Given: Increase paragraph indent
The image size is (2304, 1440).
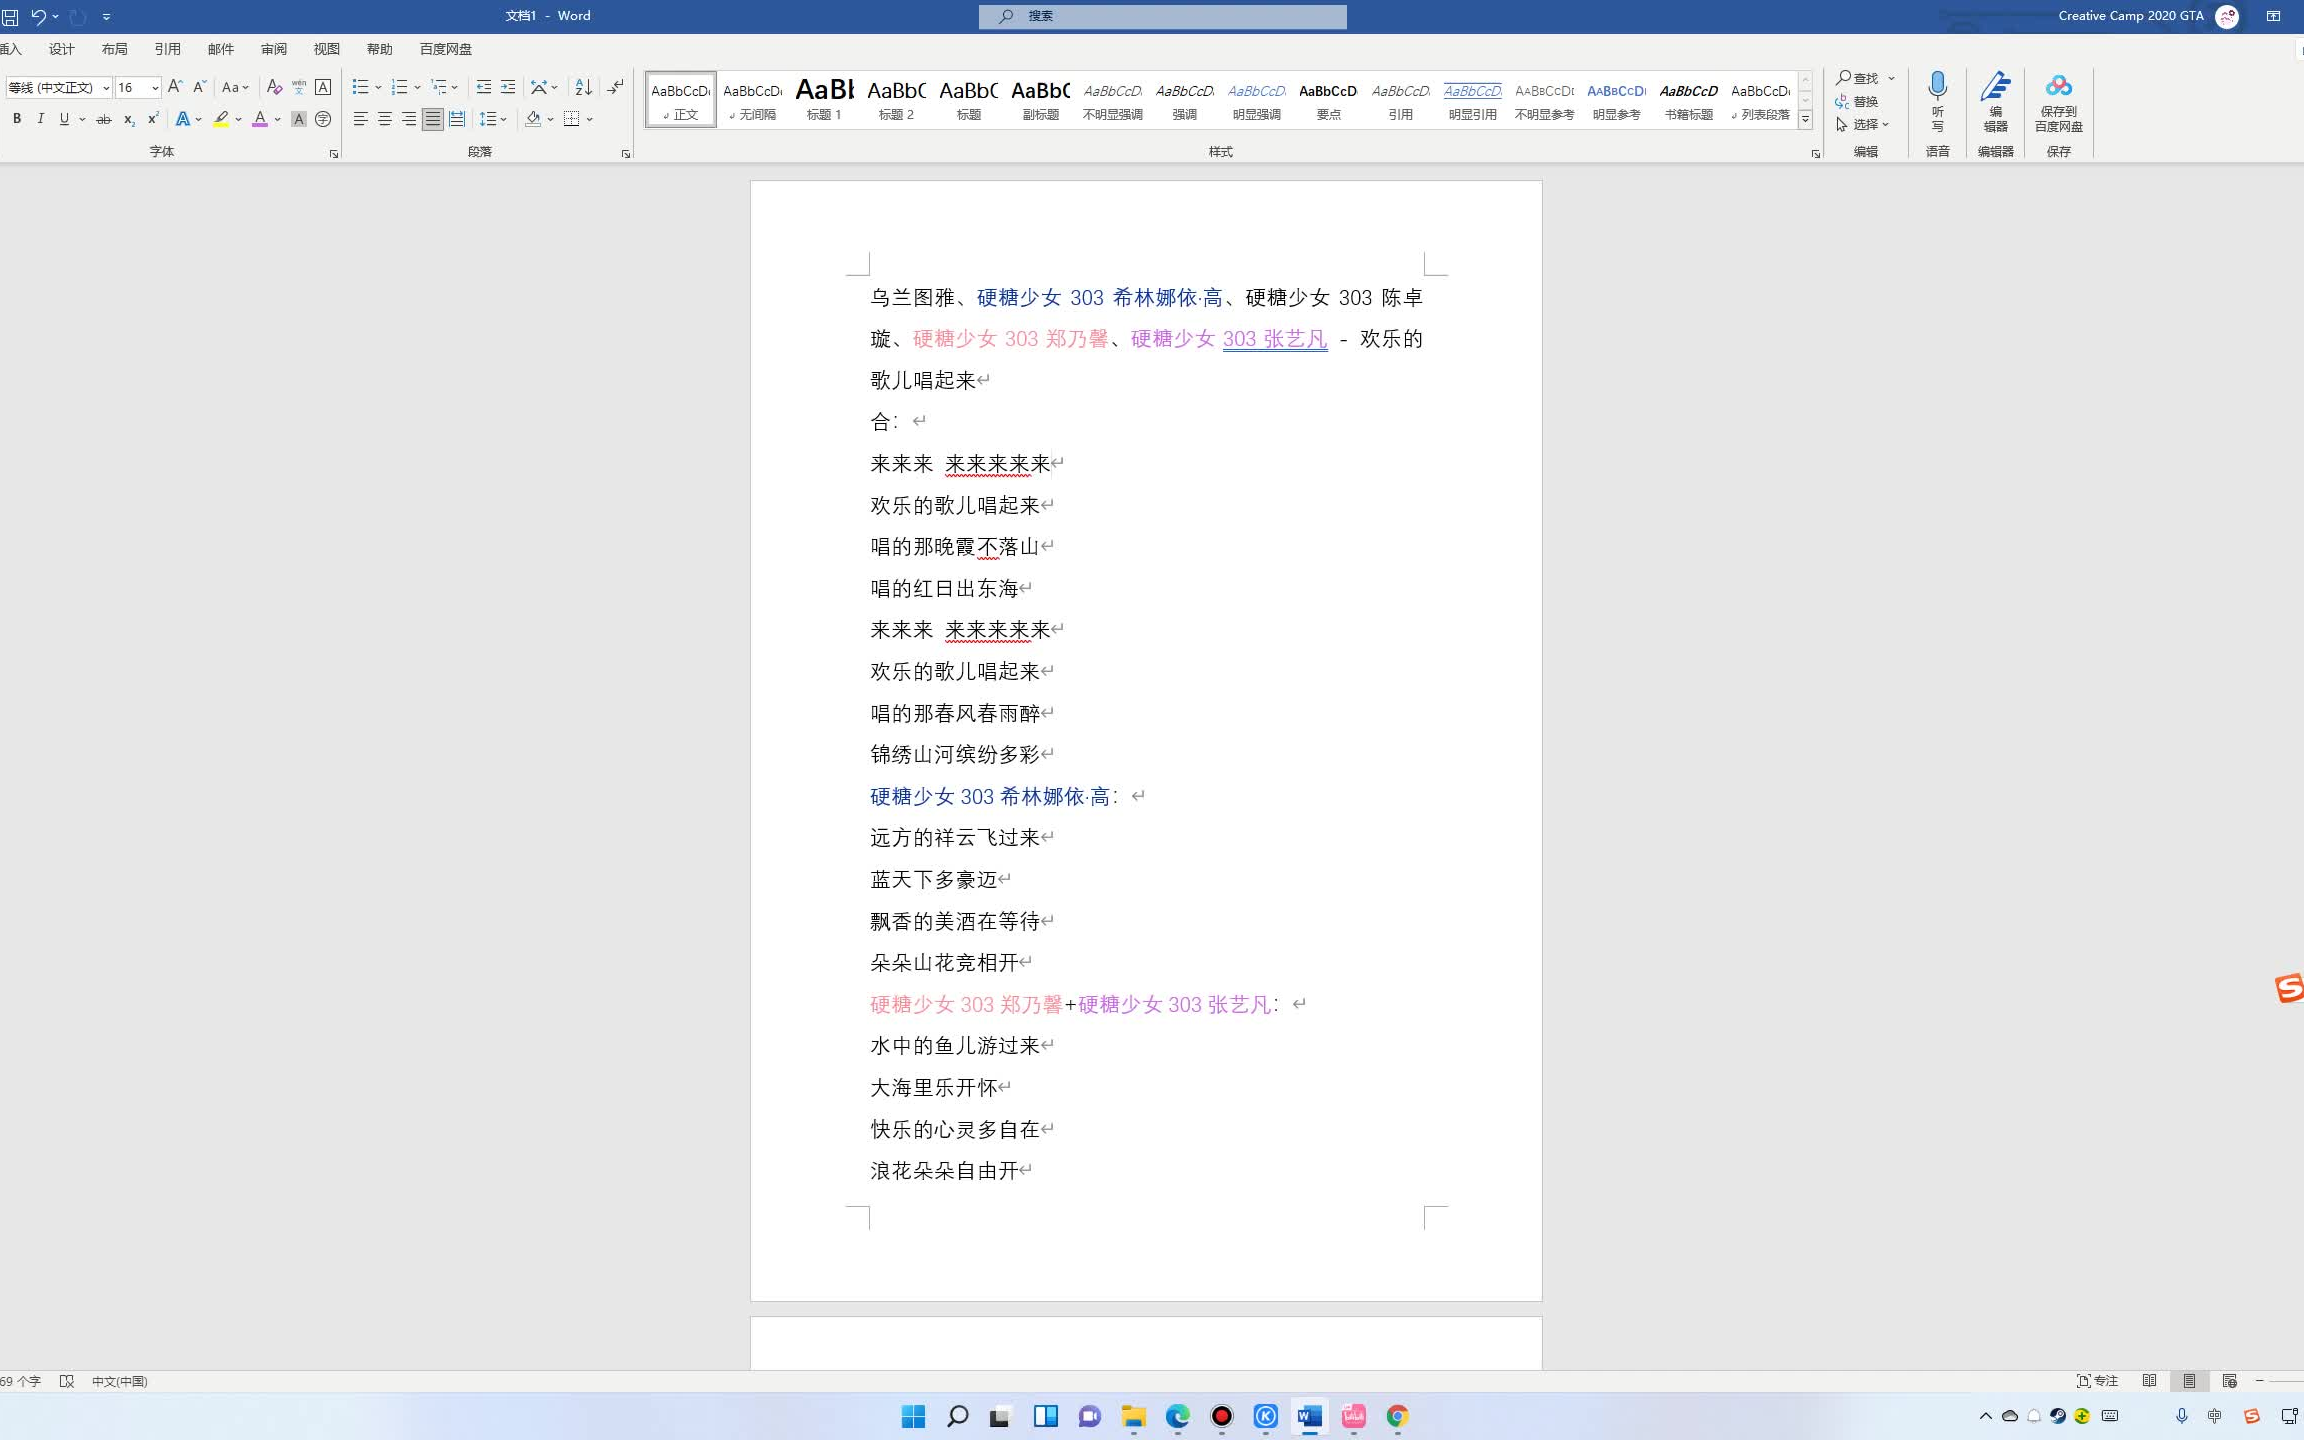Looking at the screenshot, I should click(x=508, y=87).
